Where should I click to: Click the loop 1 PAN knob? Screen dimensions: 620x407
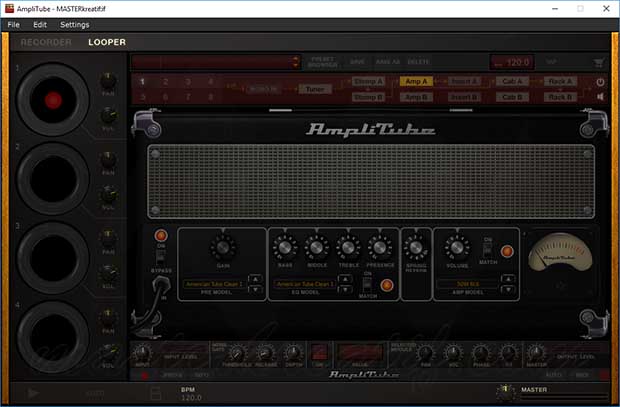click(108, 80)
